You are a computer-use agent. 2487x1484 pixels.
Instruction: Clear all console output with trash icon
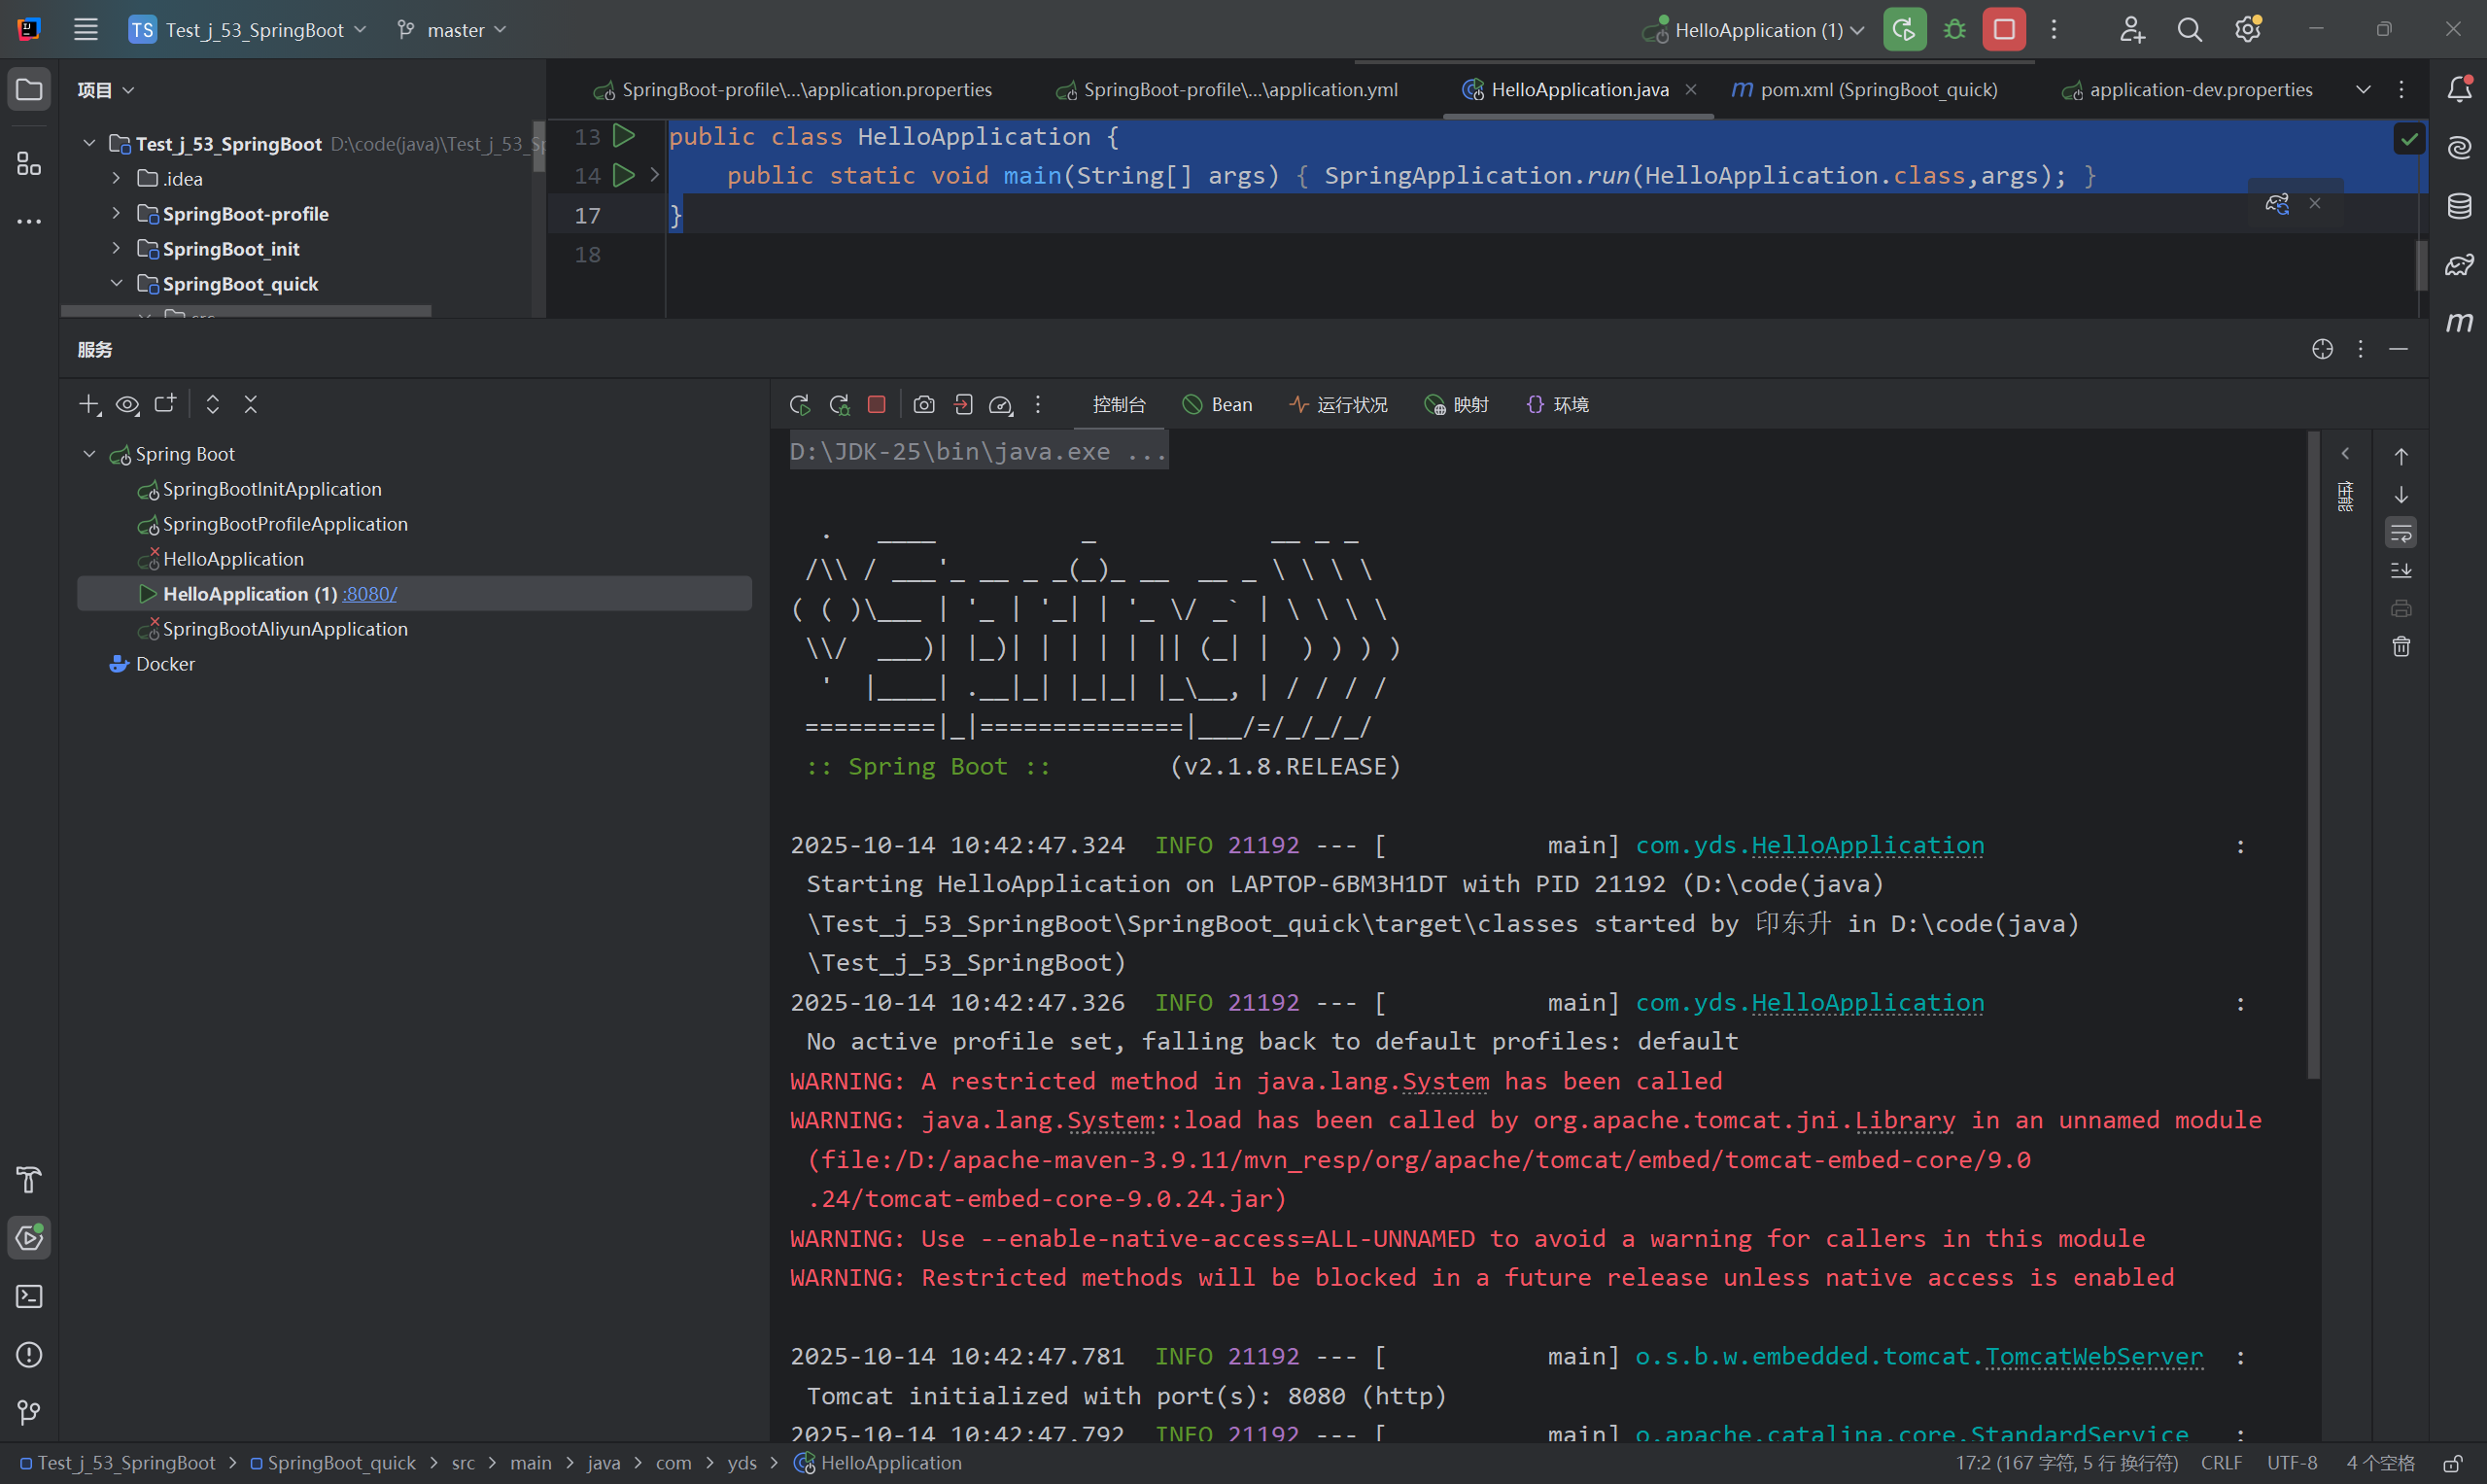point(2400,646)
